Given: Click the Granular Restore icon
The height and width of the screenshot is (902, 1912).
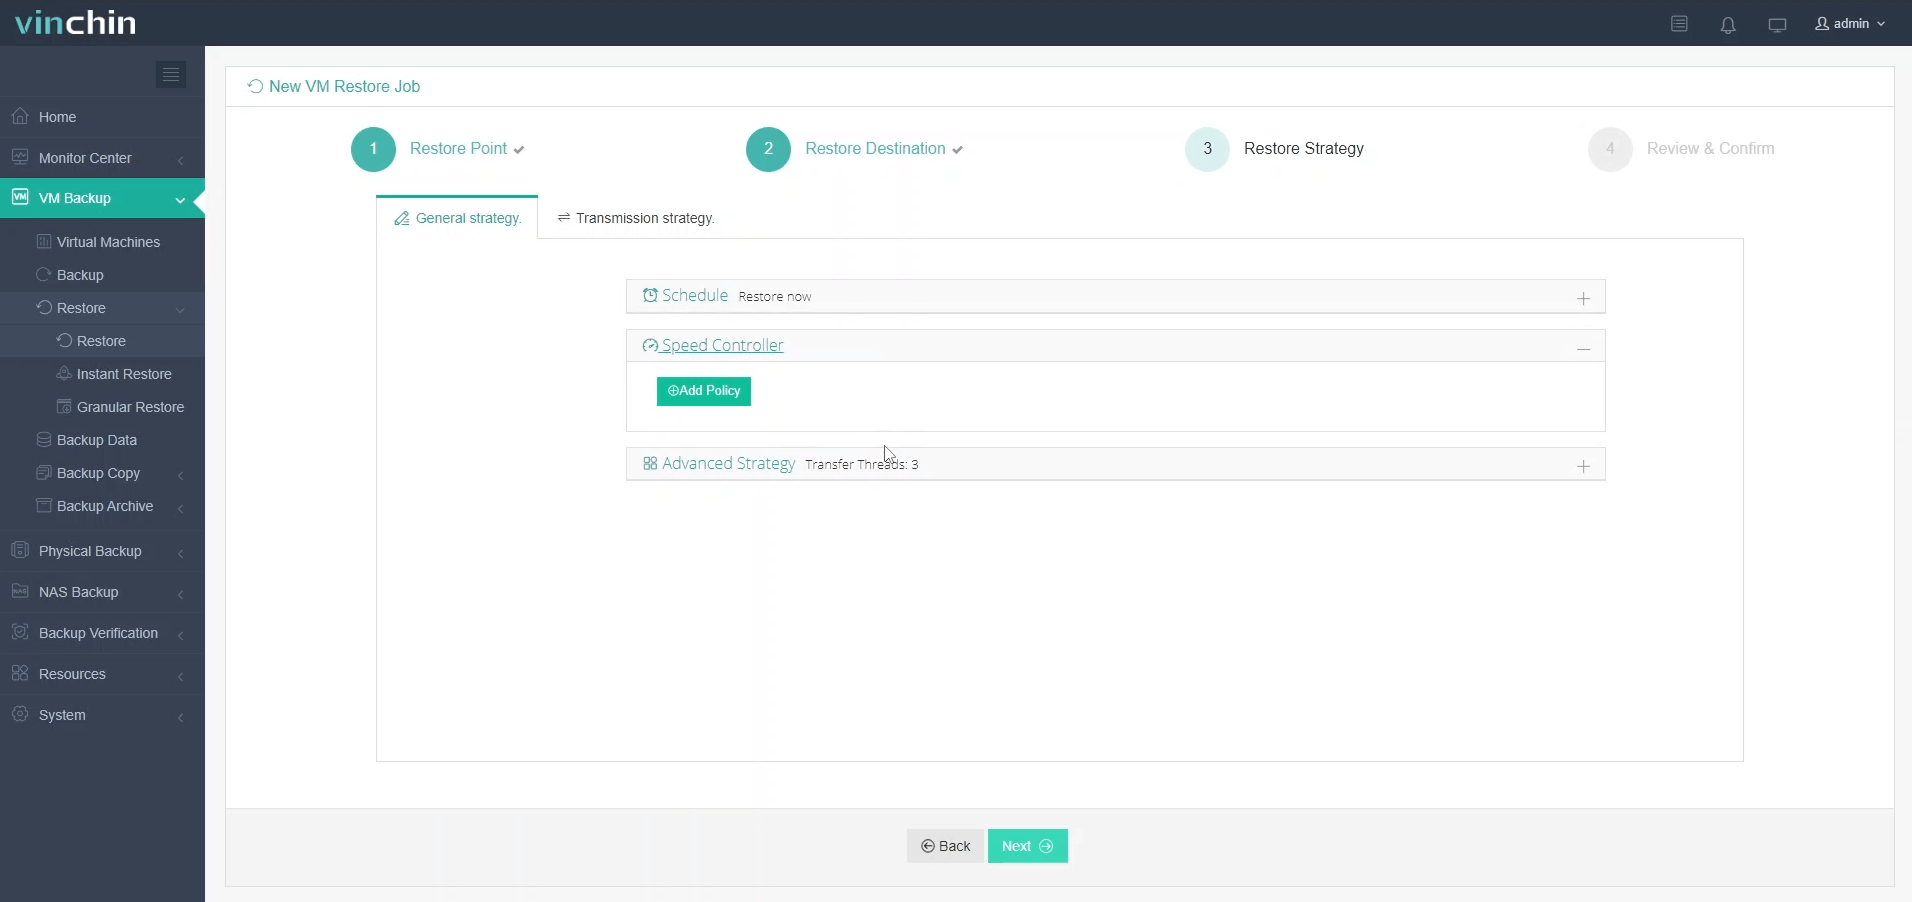Looking at the screenshot, I should tap(64, 406).
